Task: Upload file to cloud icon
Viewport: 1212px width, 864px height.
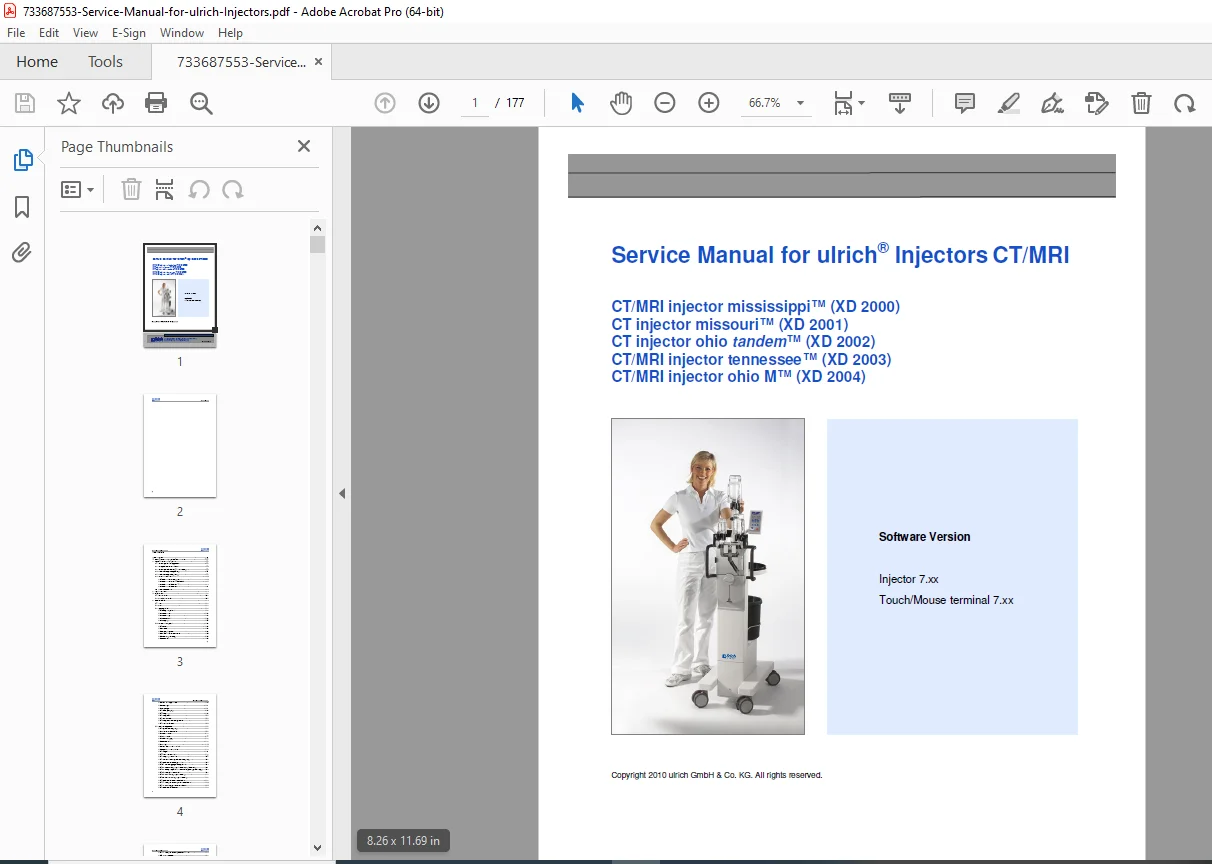Action: point(113,103)
